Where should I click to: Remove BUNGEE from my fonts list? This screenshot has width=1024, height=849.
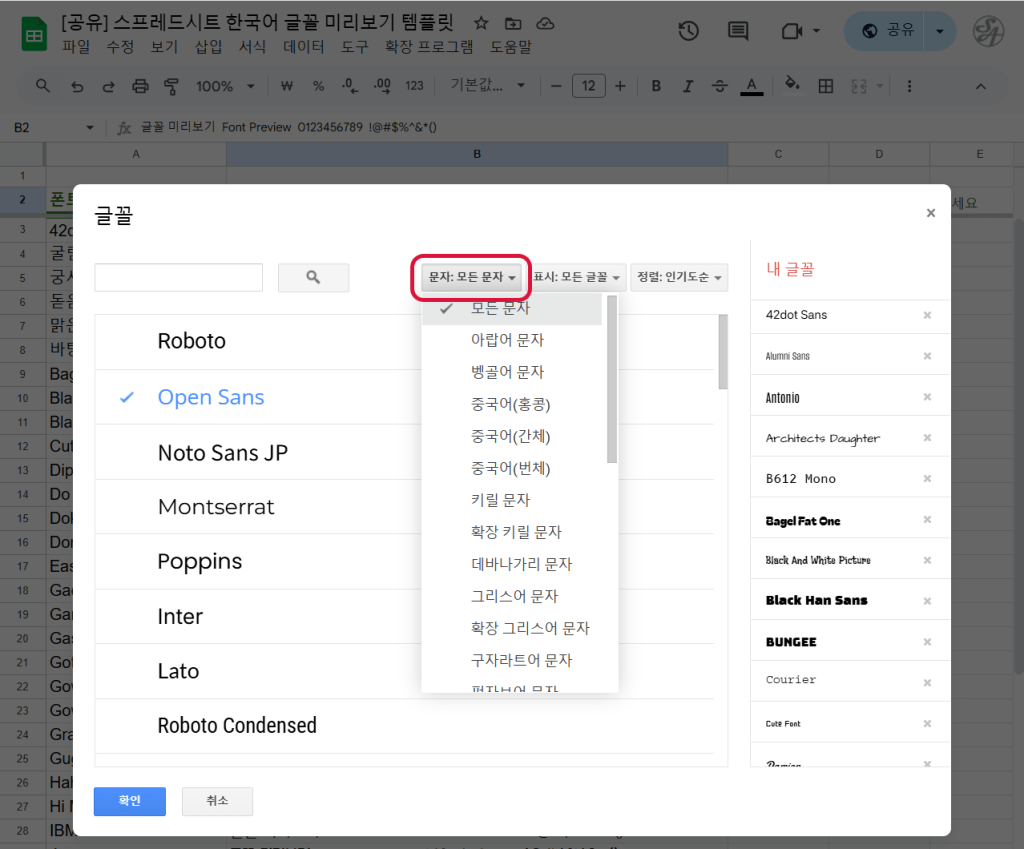926,642
